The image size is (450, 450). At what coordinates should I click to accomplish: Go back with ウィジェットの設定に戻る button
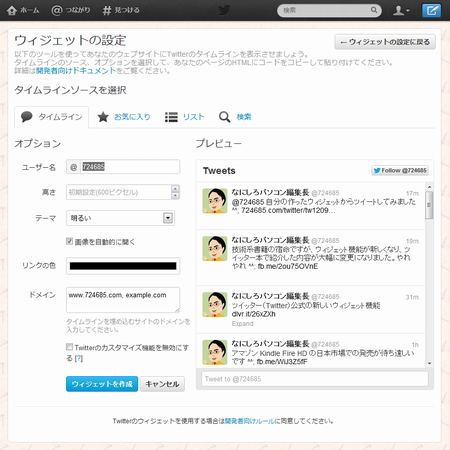[385, 42]
